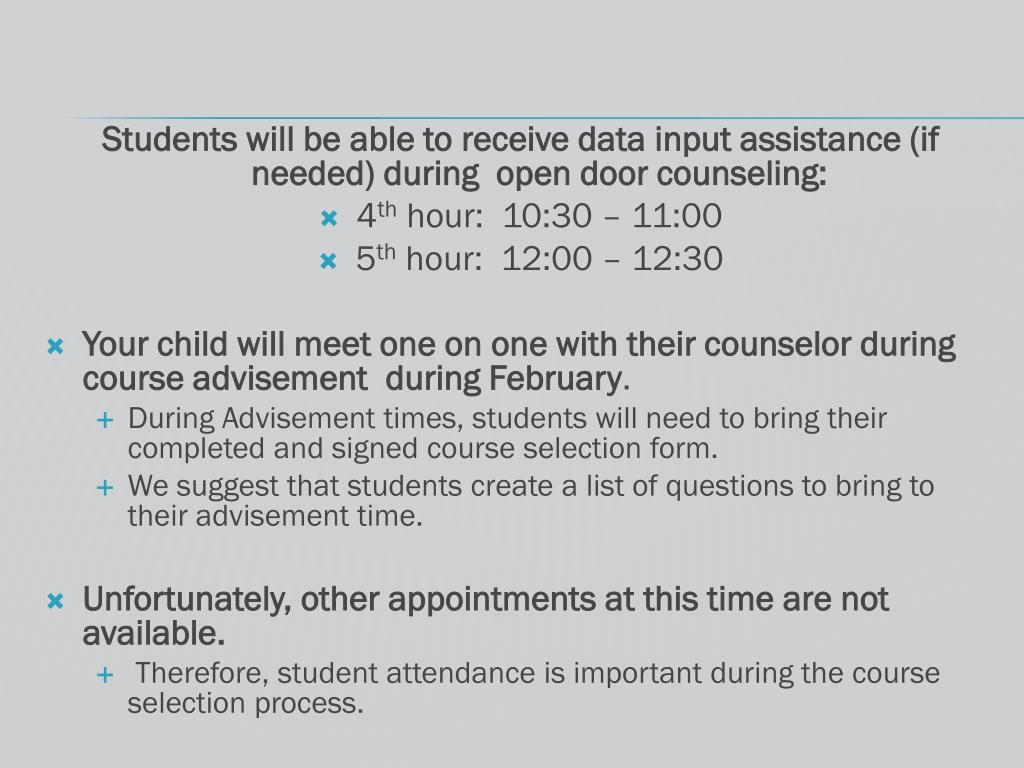Click the "Your child will meet one on one" line

coord(518,345)
